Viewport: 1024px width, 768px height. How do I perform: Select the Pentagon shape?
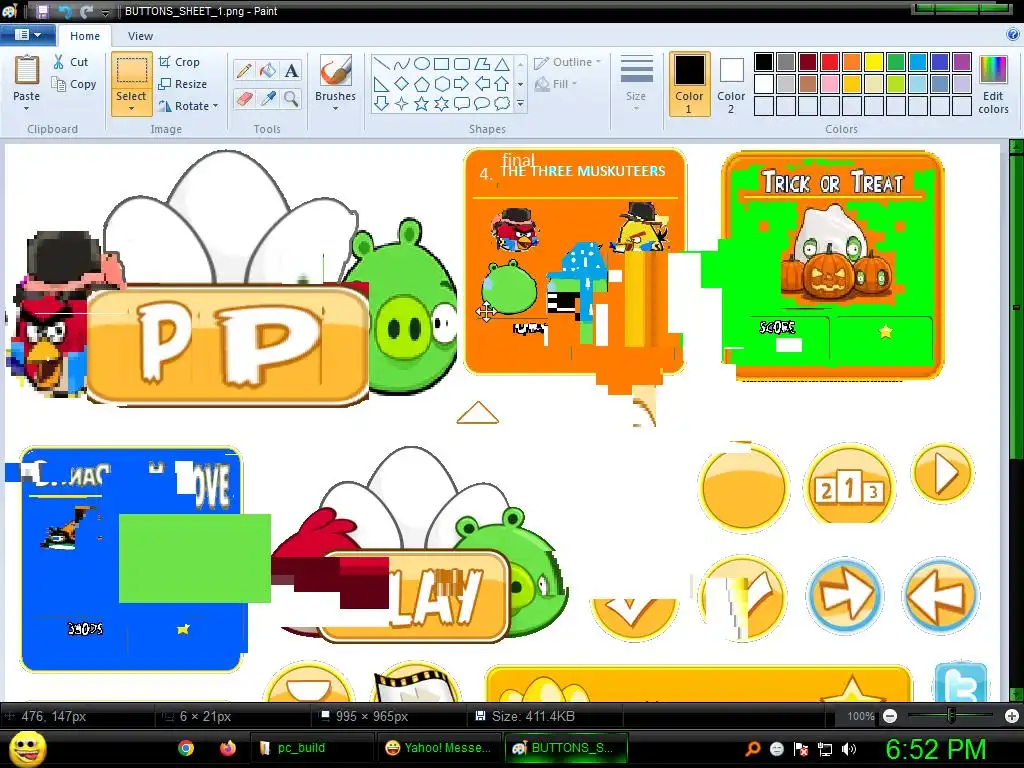pyautogui.click(x=422, y=84)
